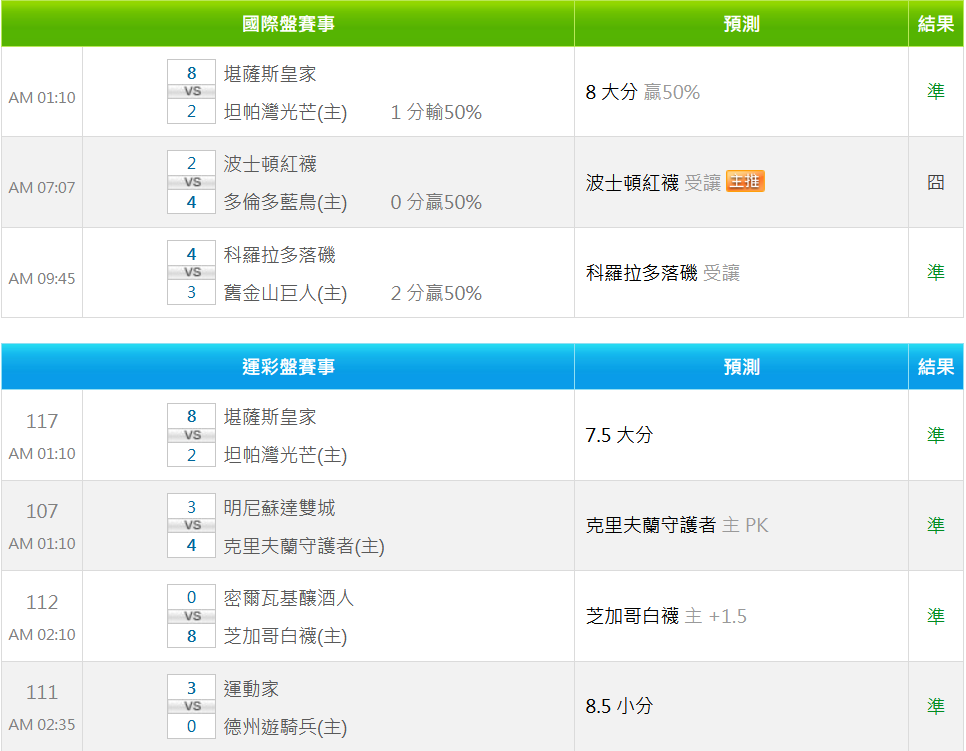
Task: Click AM 09:45 game time
Action: click(42, 278)
